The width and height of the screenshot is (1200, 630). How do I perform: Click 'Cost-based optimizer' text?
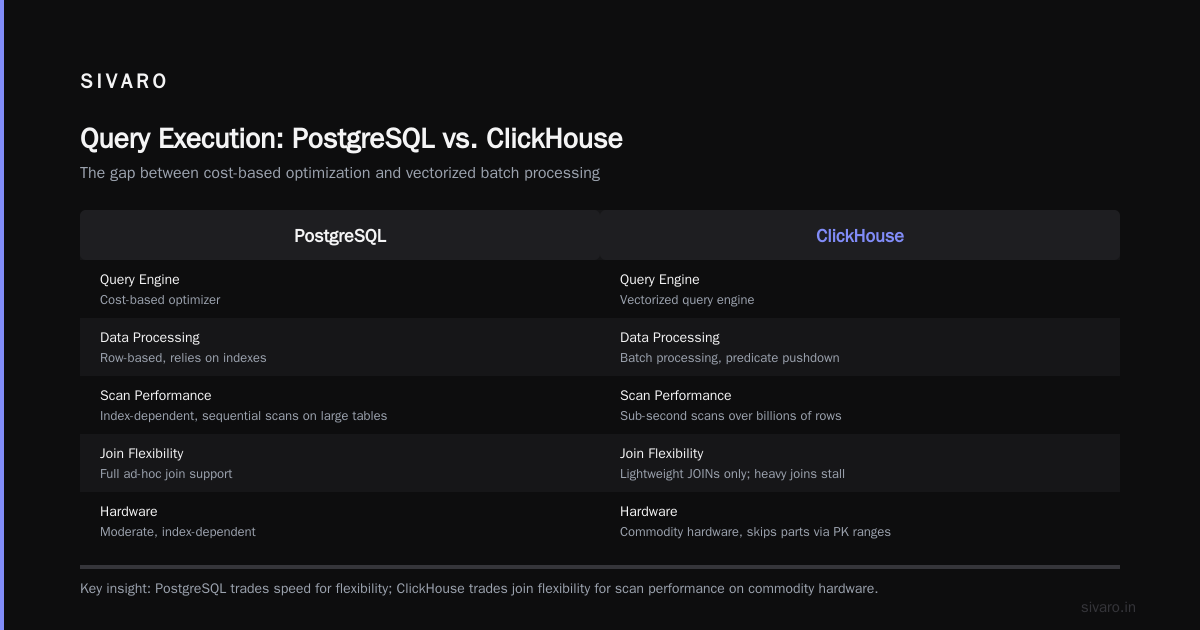160,300
